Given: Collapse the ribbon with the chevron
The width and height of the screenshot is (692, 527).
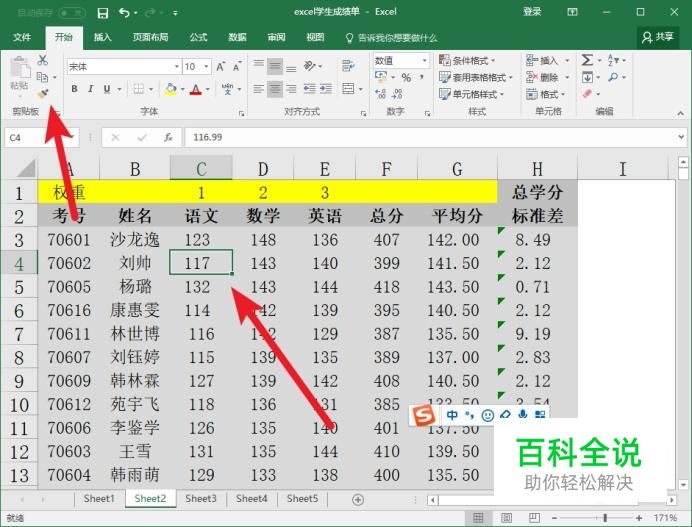Looking at the screenshot, I should tap(681, 113).
